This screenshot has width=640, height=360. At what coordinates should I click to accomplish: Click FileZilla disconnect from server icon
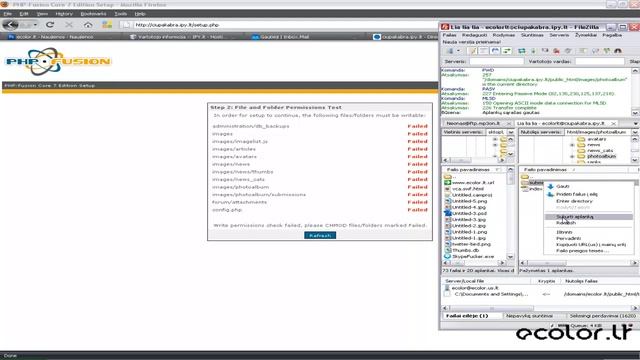[x=556, y=51]
